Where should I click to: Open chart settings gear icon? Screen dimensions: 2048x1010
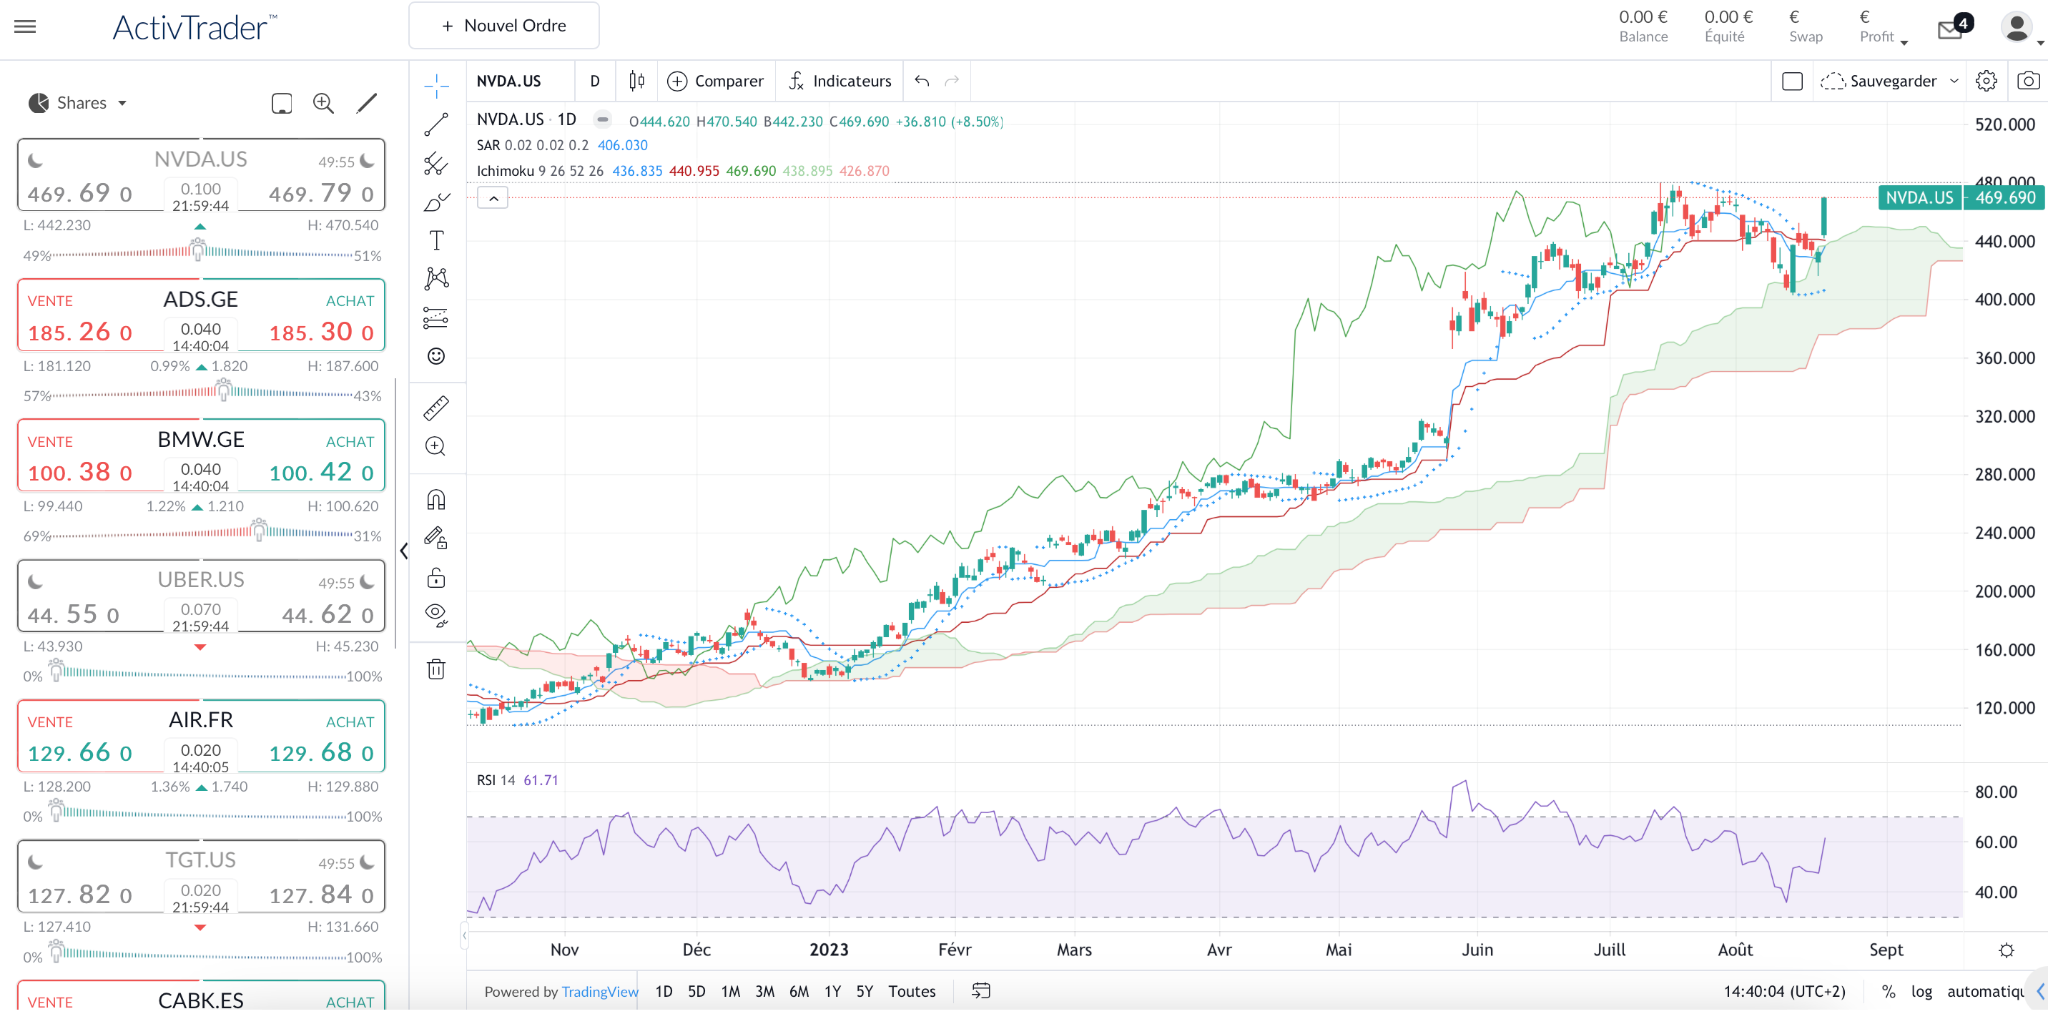coord(1987,81)
